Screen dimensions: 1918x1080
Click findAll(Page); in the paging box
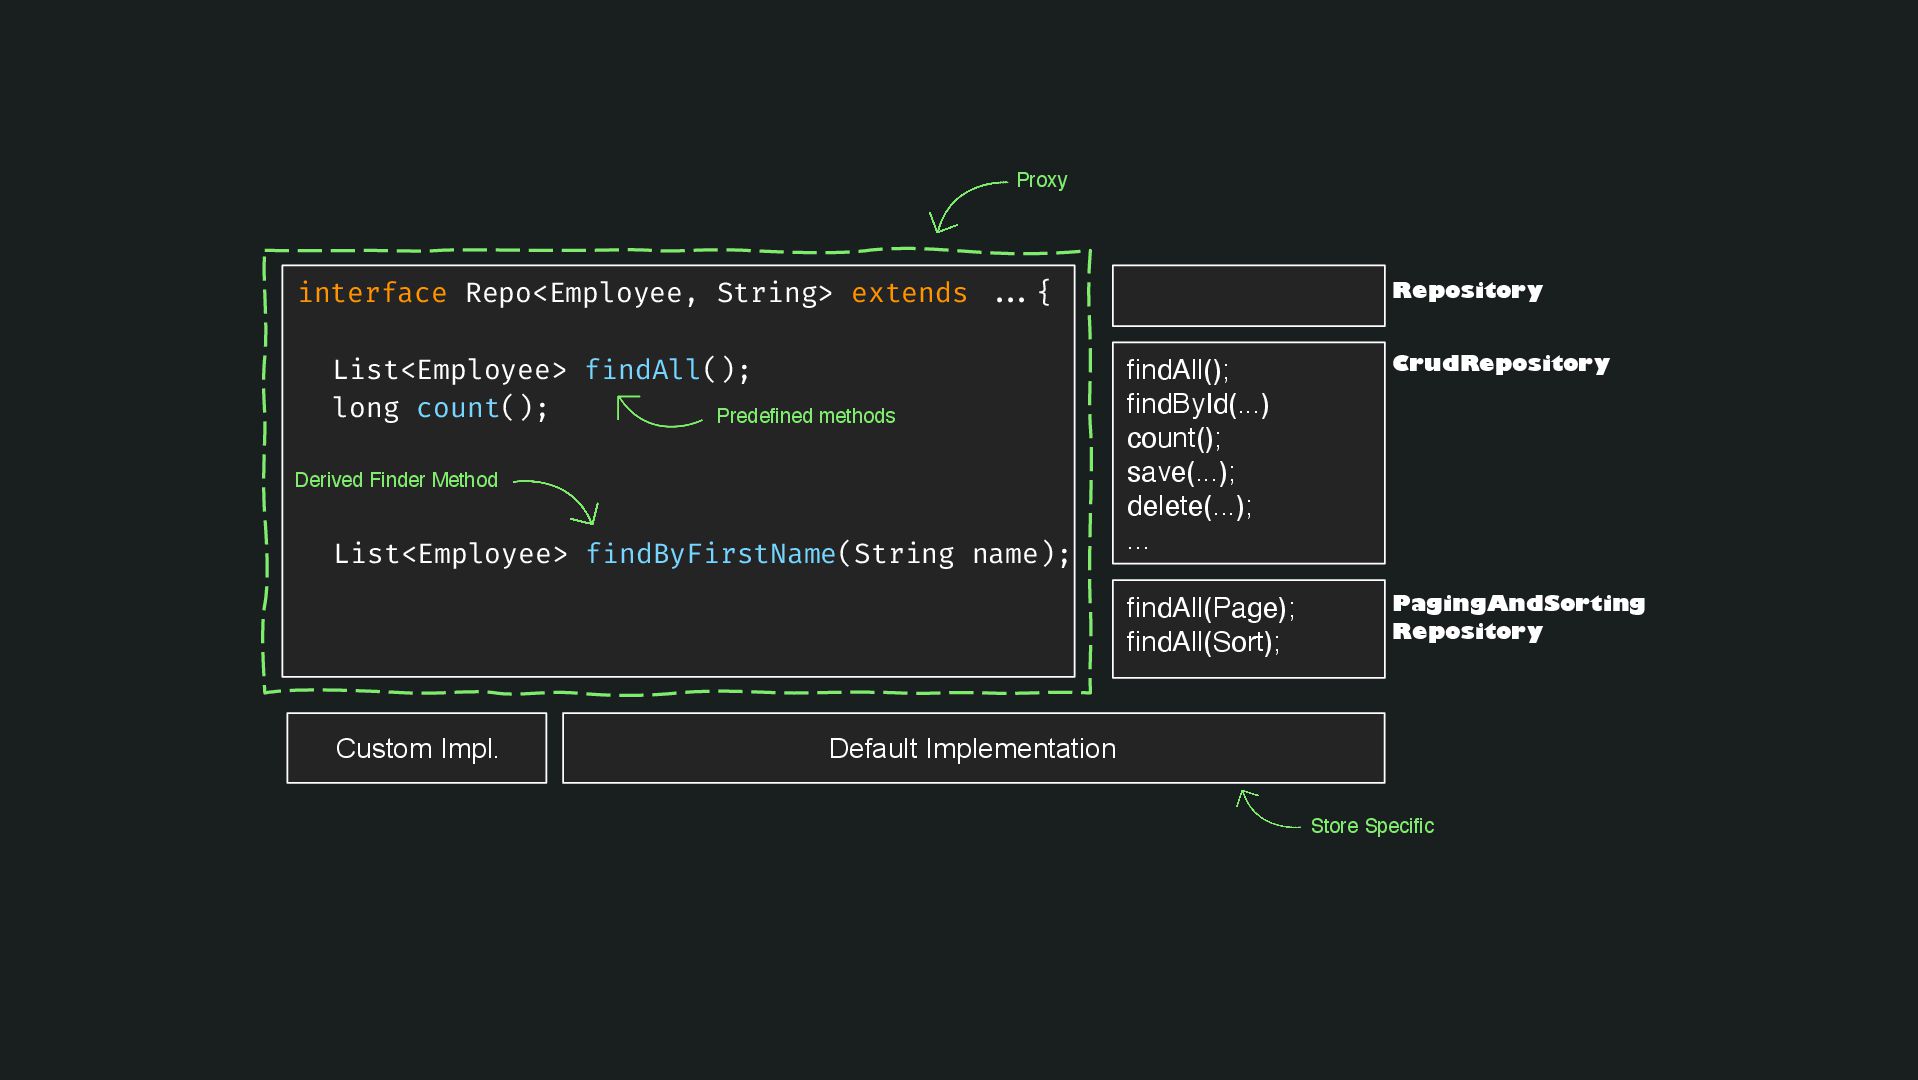tap(1209, 608)
